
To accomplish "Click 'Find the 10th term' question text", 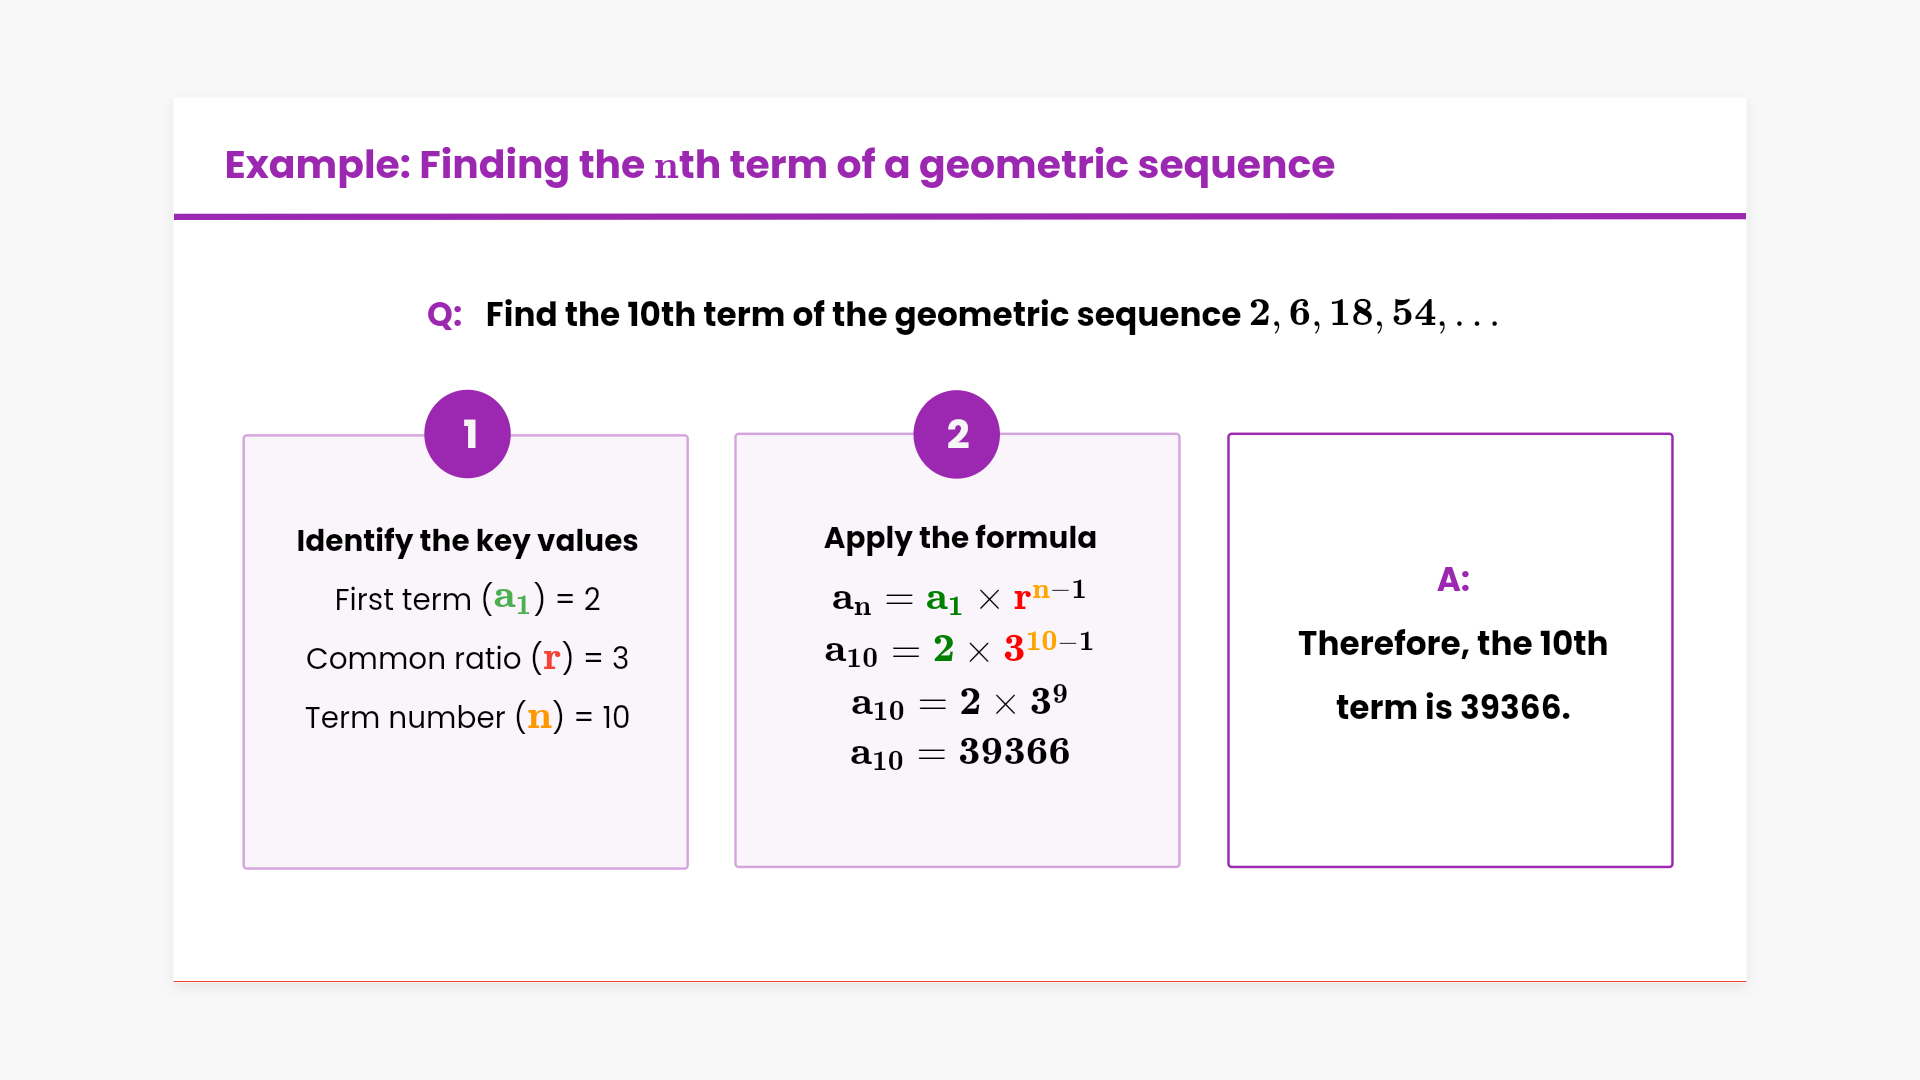I will (x=862, y=314).
